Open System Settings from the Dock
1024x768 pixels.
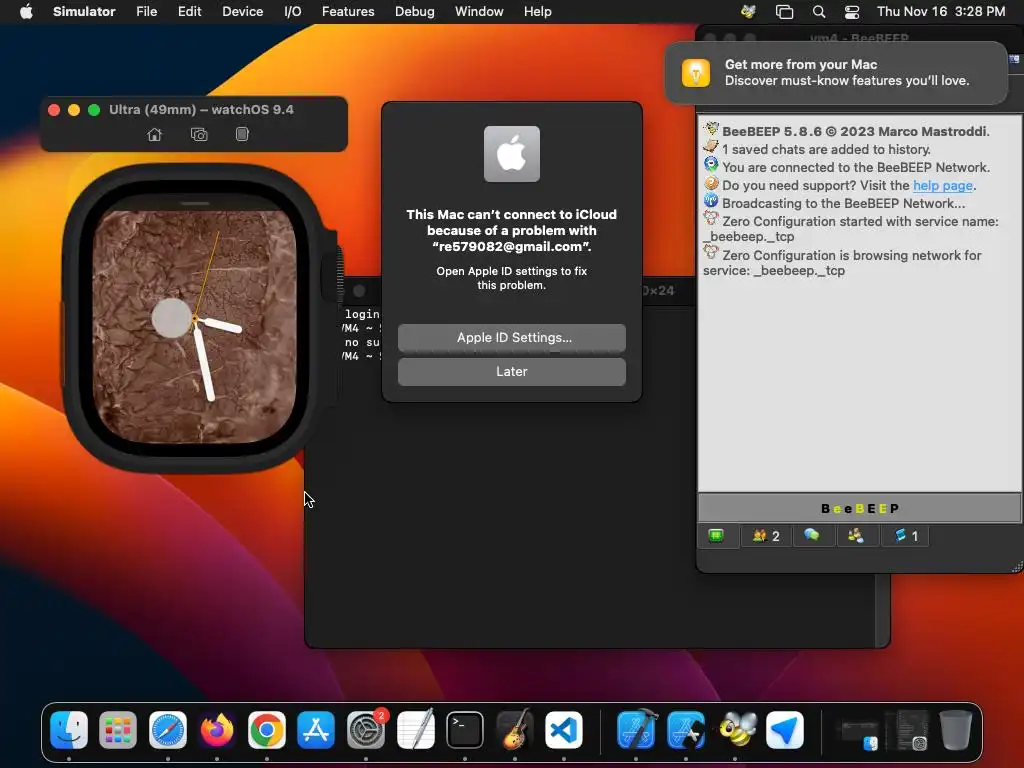[366, 729]
